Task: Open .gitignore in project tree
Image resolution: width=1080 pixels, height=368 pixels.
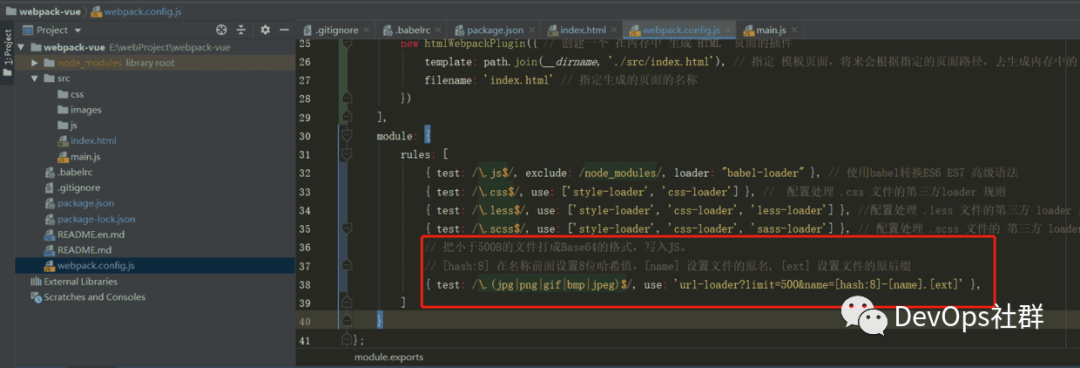Action: click(72, 187)
